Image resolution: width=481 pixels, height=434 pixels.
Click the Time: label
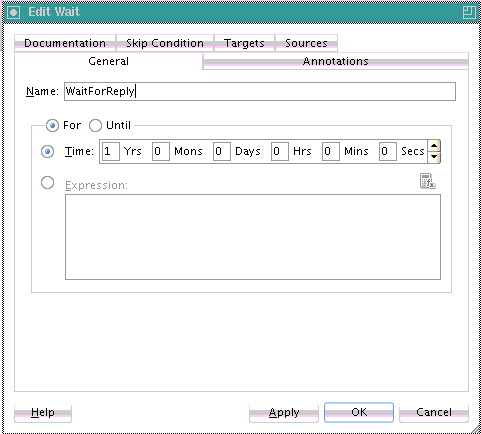click(x=79, y=151)
